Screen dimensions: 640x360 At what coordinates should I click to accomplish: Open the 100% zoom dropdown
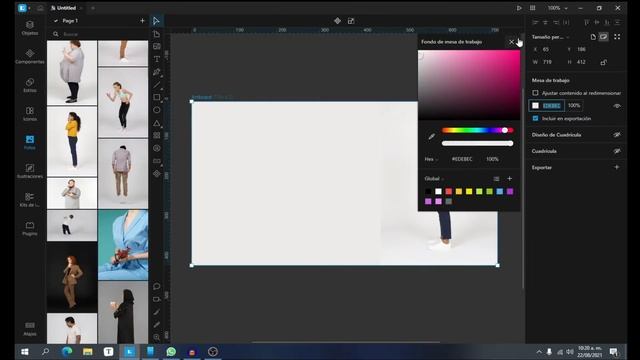click(558, 8)
